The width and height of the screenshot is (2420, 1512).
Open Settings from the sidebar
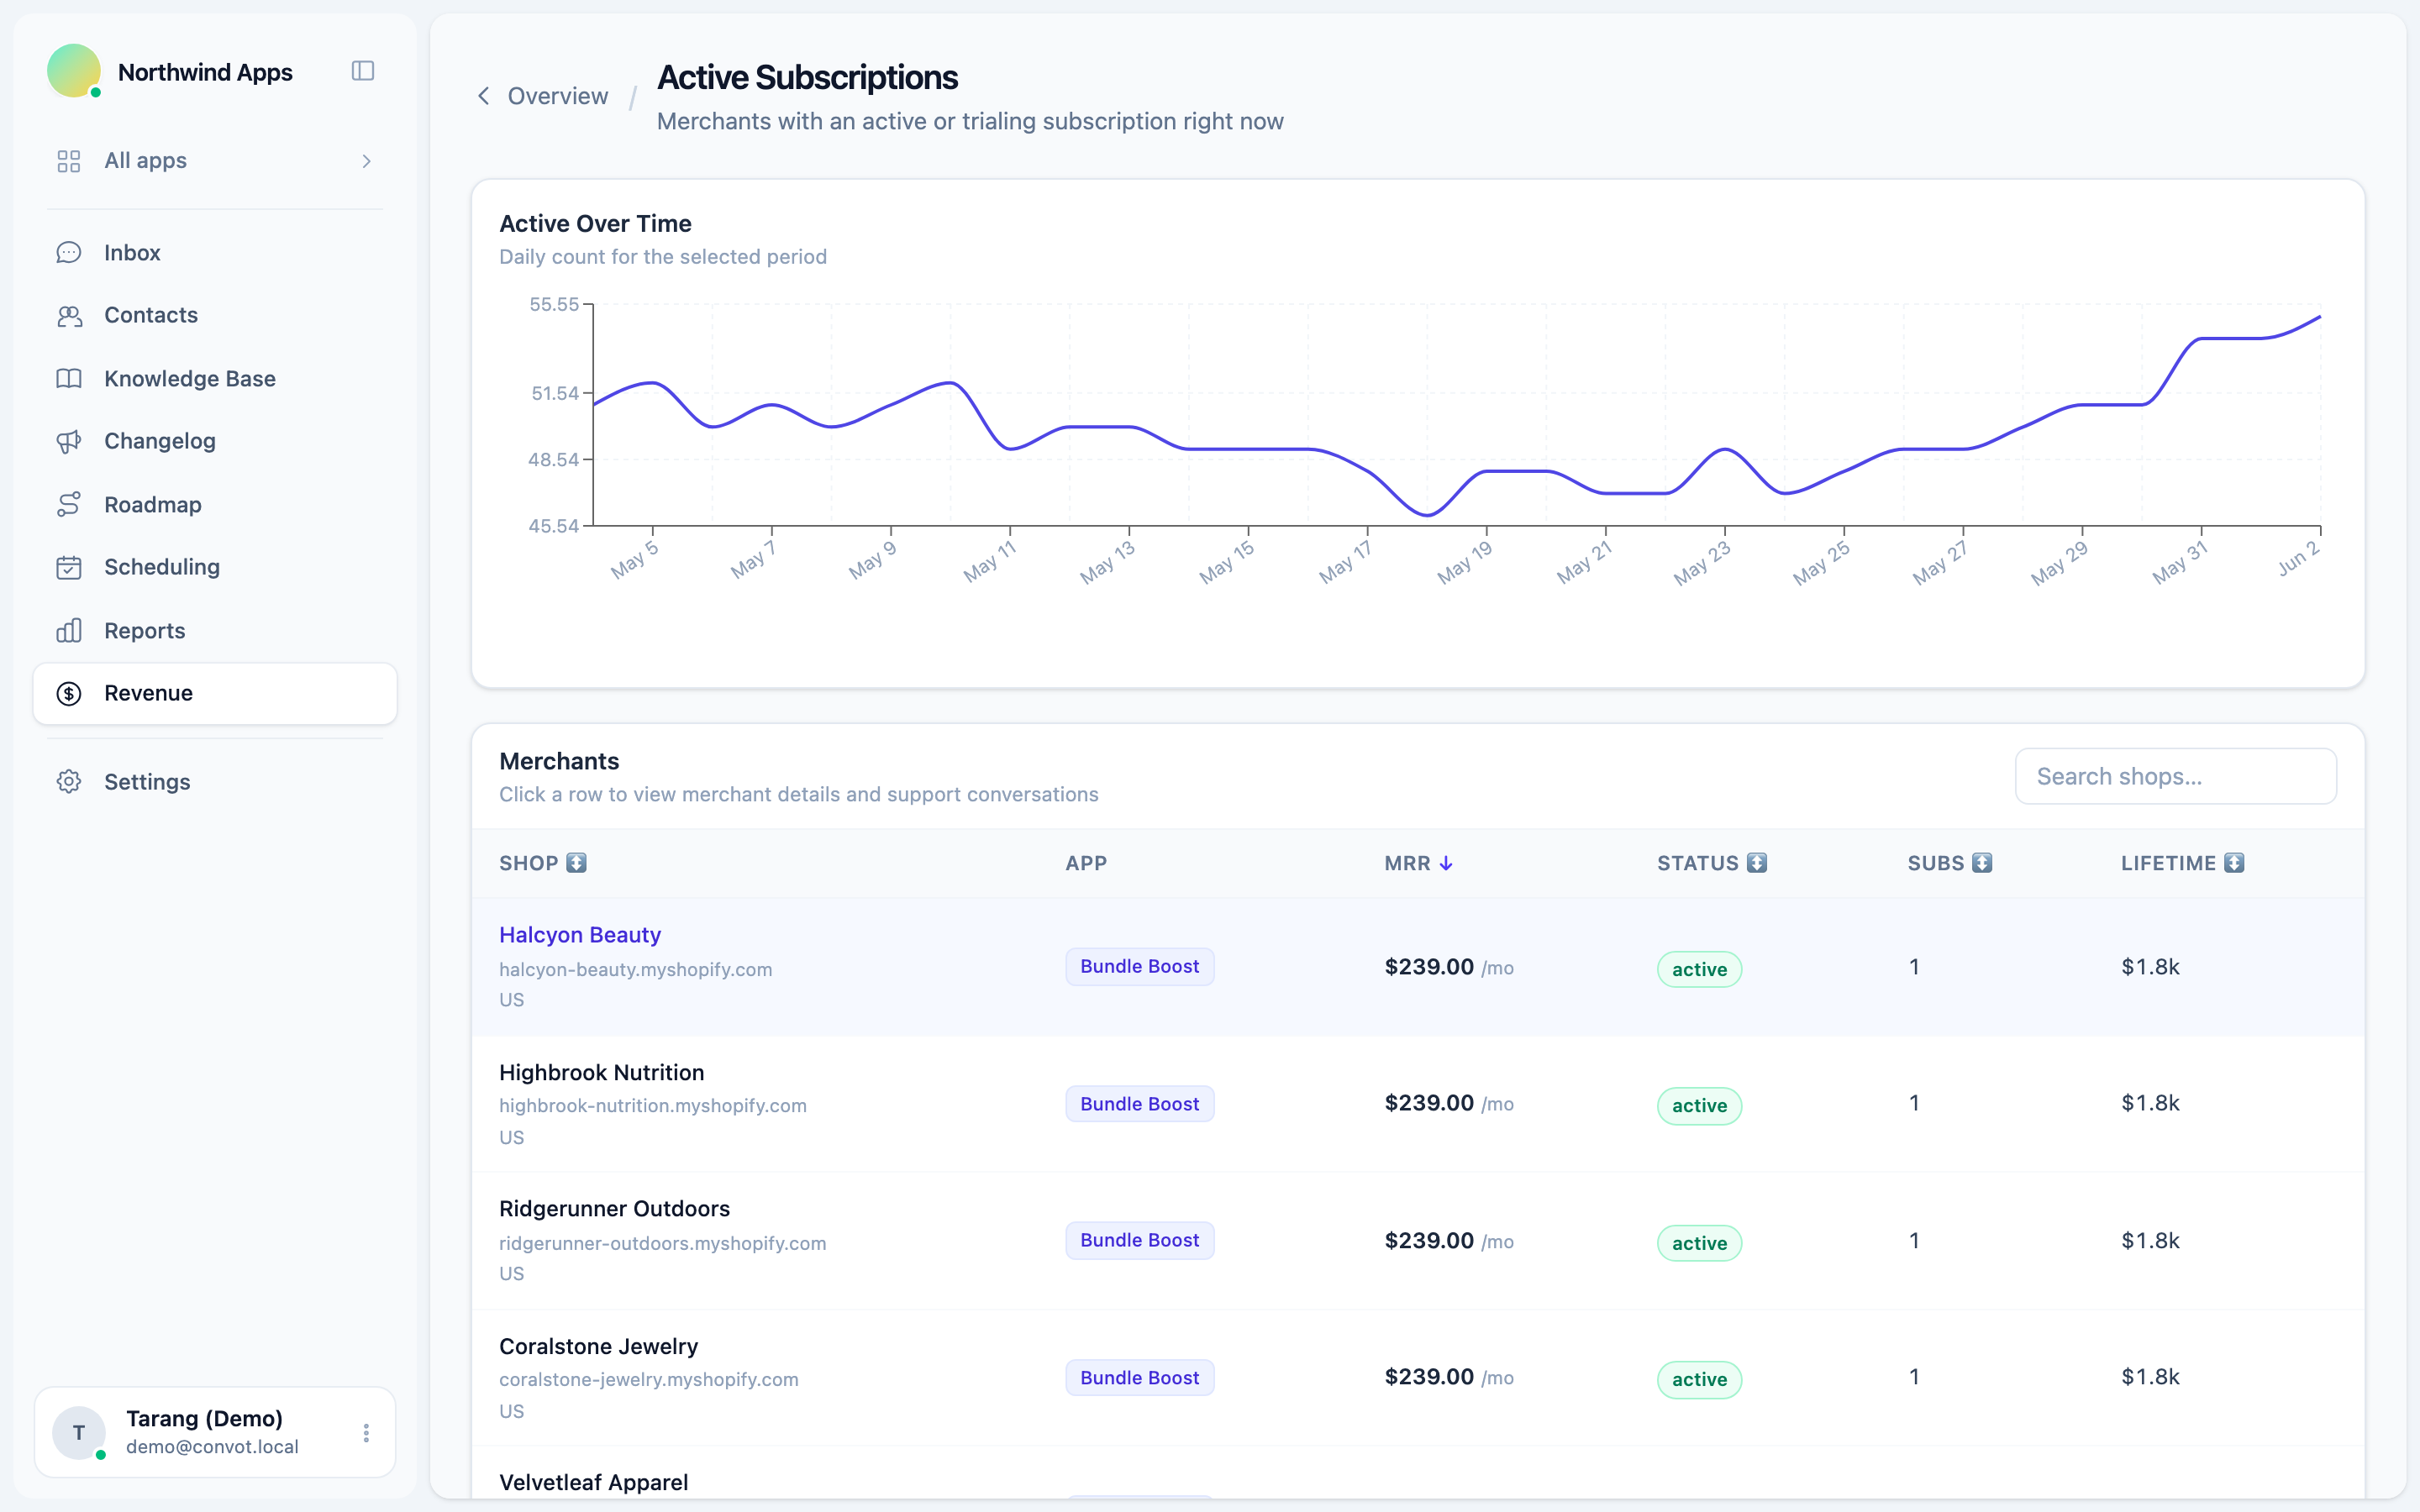click(x=215, y=782)
